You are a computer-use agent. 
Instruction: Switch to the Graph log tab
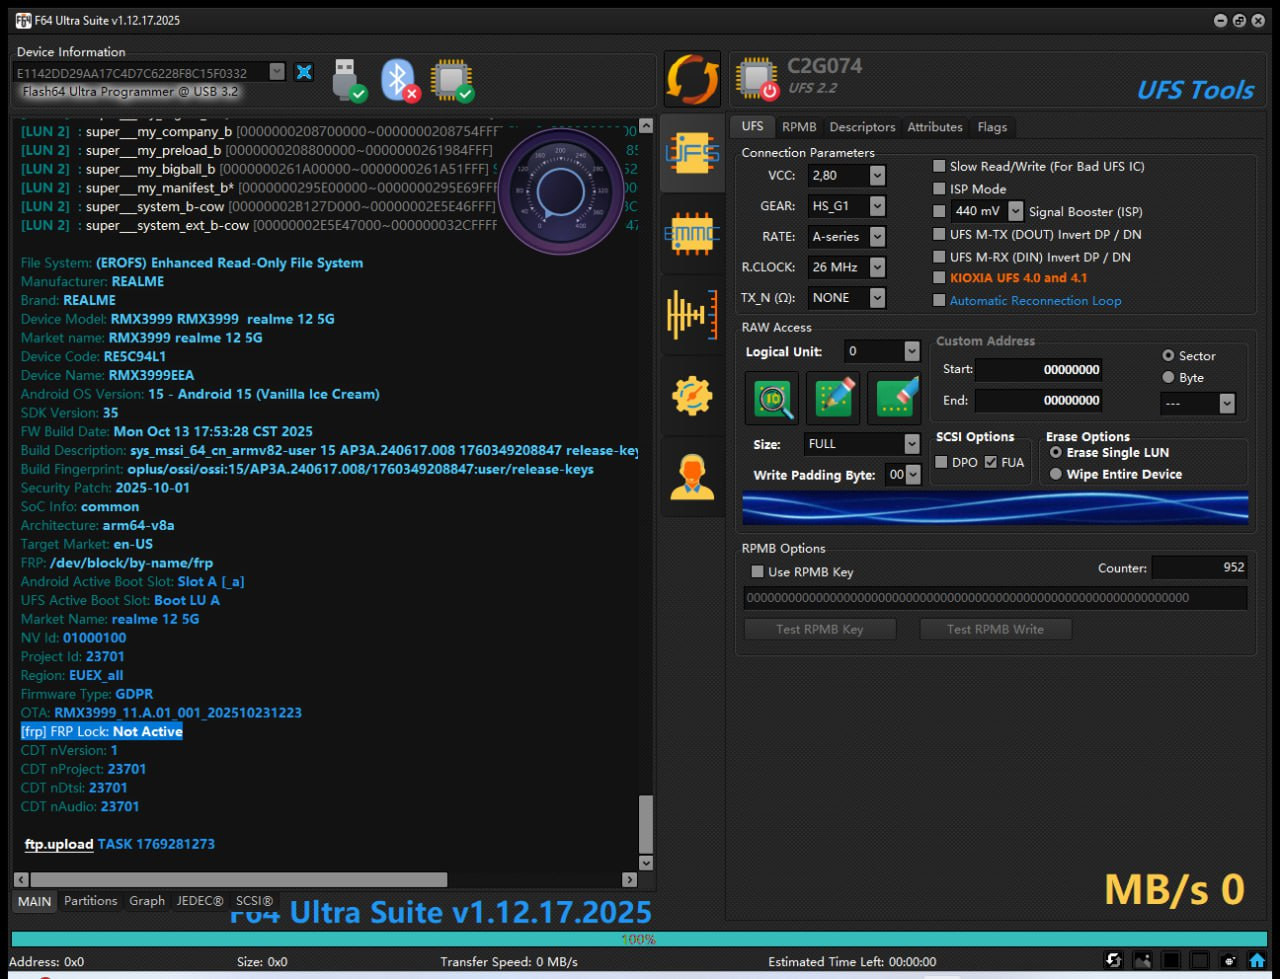click(147, 901)
